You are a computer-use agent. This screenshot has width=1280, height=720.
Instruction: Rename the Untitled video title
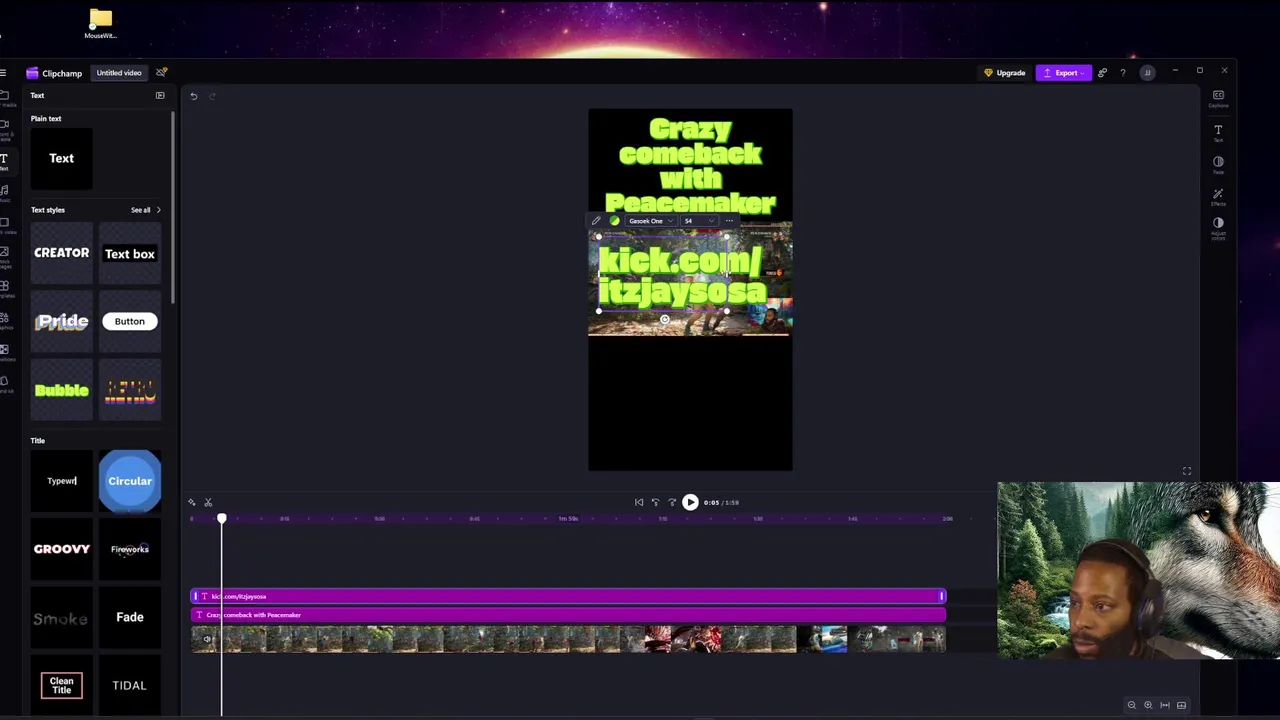119,73
